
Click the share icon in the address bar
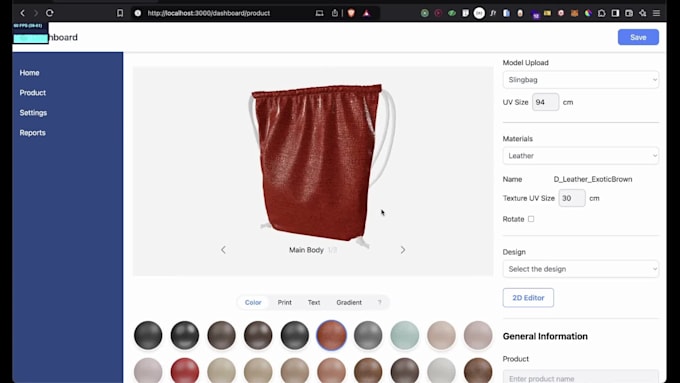point(335,13)
